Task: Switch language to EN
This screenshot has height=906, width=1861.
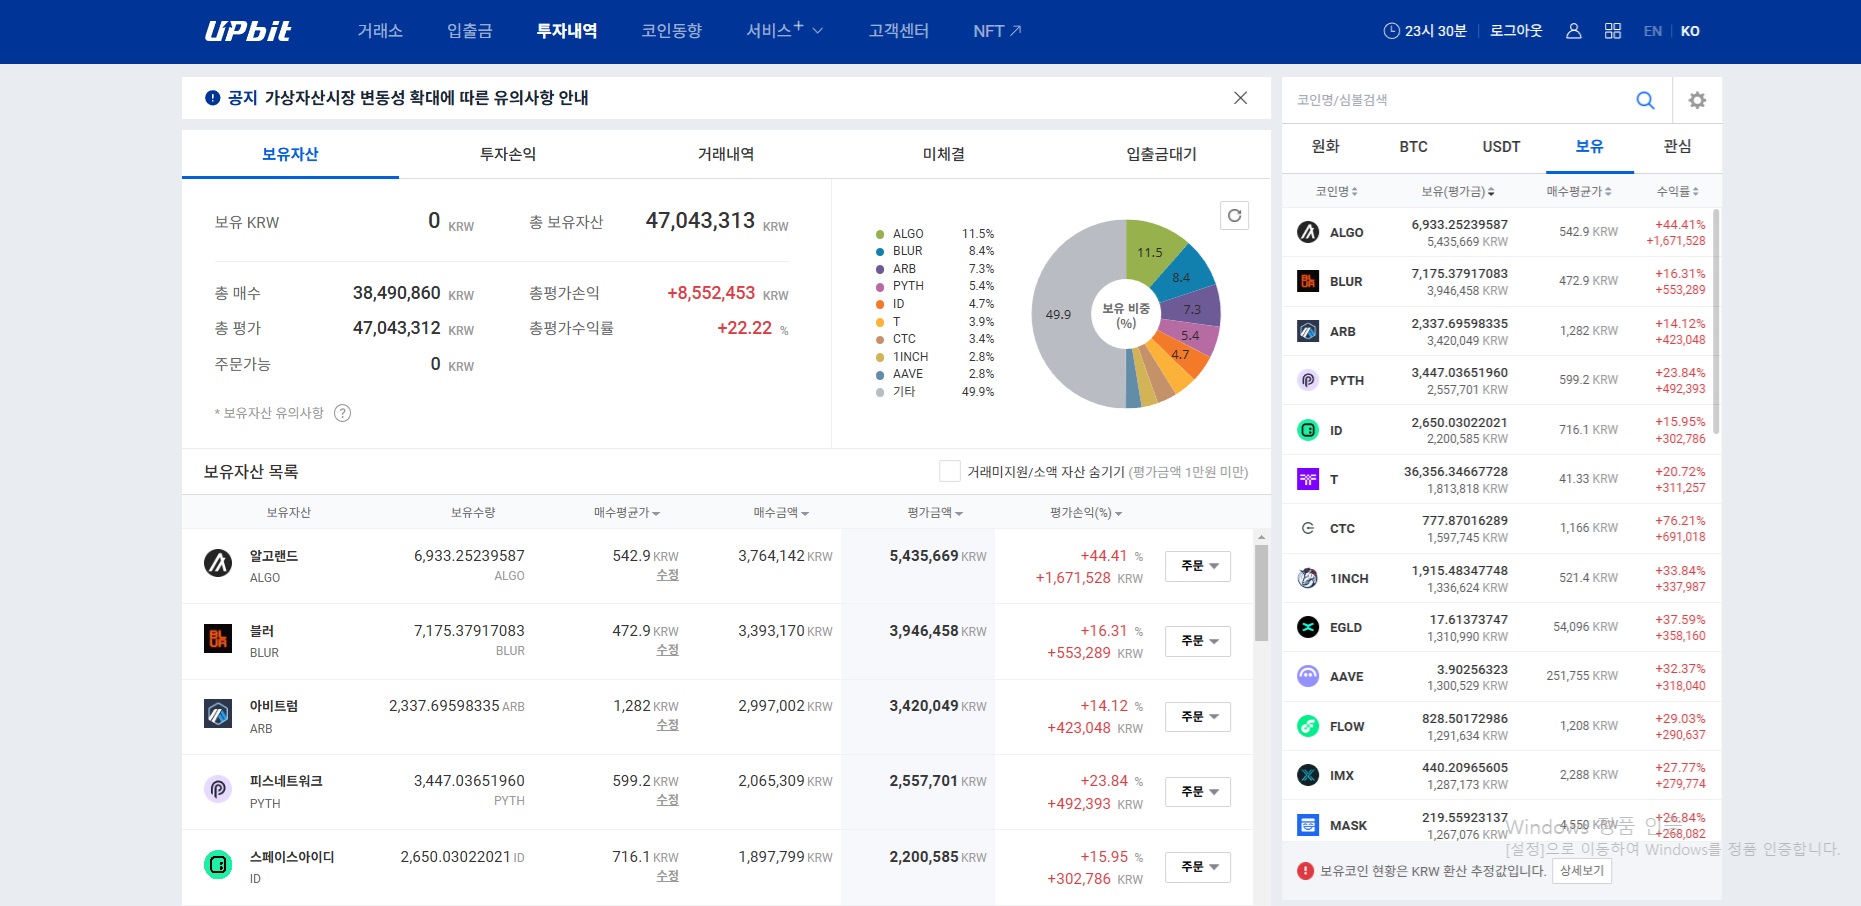Action: click(1653, 31)
